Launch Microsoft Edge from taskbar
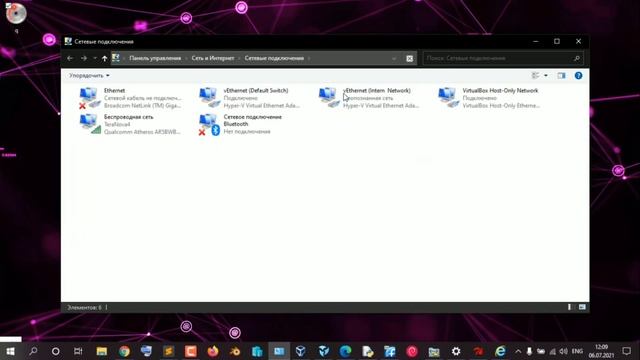Viewport: 640px width, 360px height. pyautogui.click(x=345, y=351)
